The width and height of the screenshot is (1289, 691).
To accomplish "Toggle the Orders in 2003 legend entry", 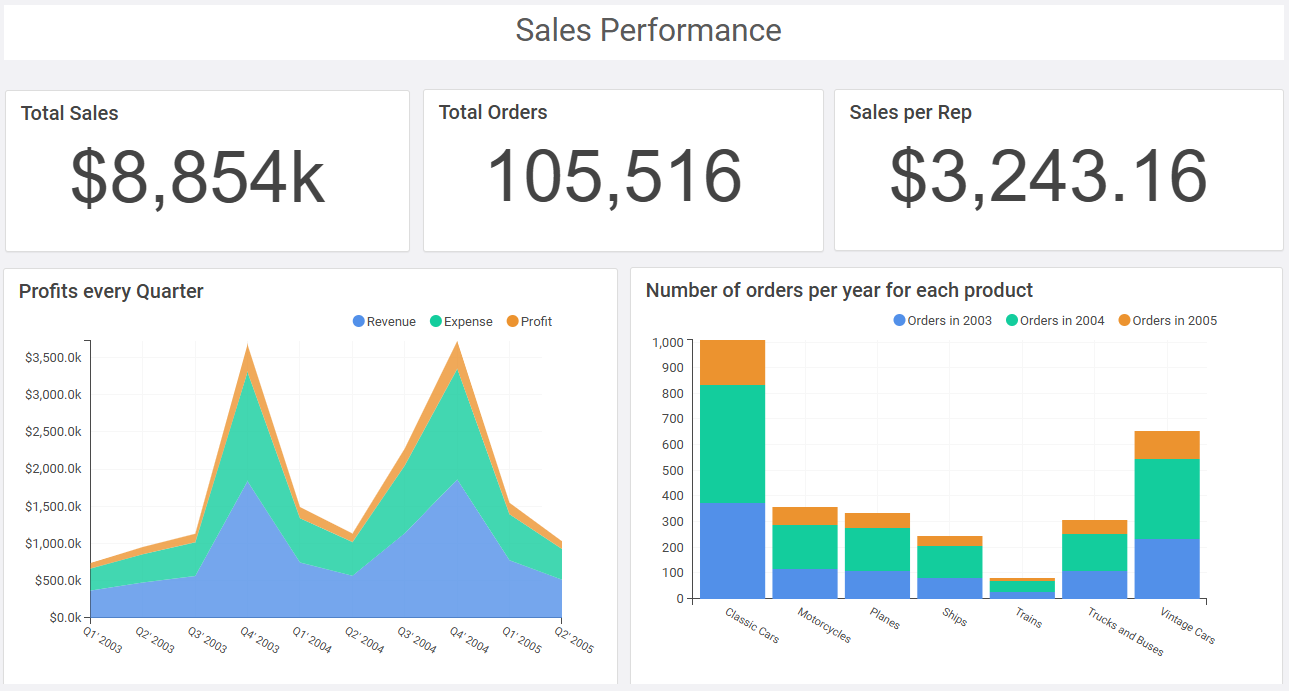I will pos(942,321).
